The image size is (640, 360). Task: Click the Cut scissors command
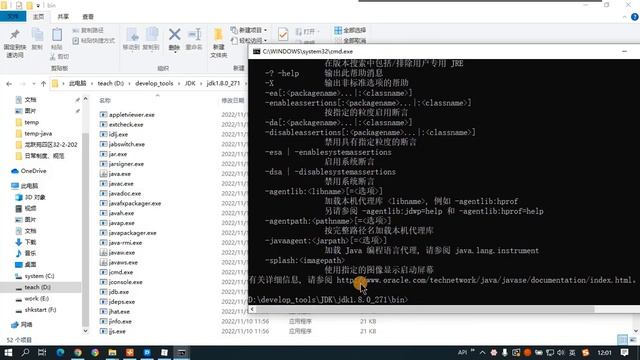click(x=60, y=57)
